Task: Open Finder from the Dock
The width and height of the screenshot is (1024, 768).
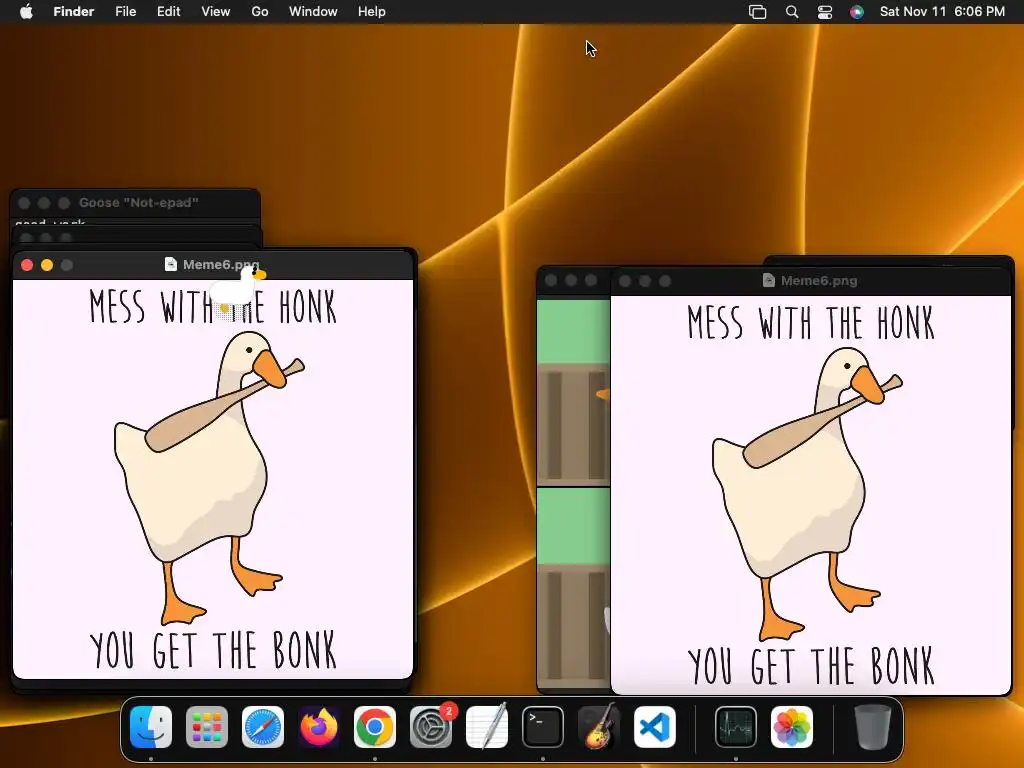Action: click(x=151, y=727)
